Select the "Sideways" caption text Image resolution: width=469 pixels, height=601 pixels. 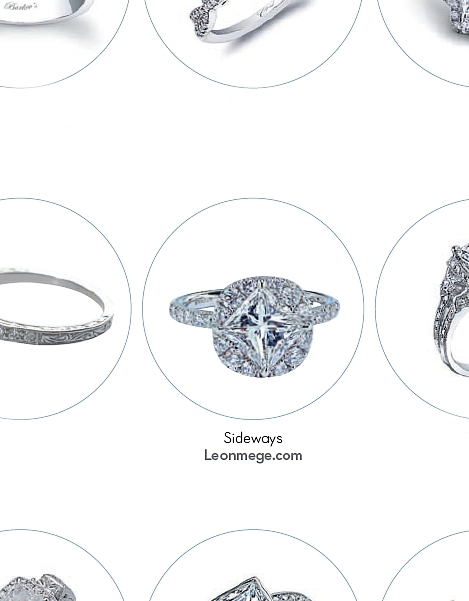[x=253, y=438]
